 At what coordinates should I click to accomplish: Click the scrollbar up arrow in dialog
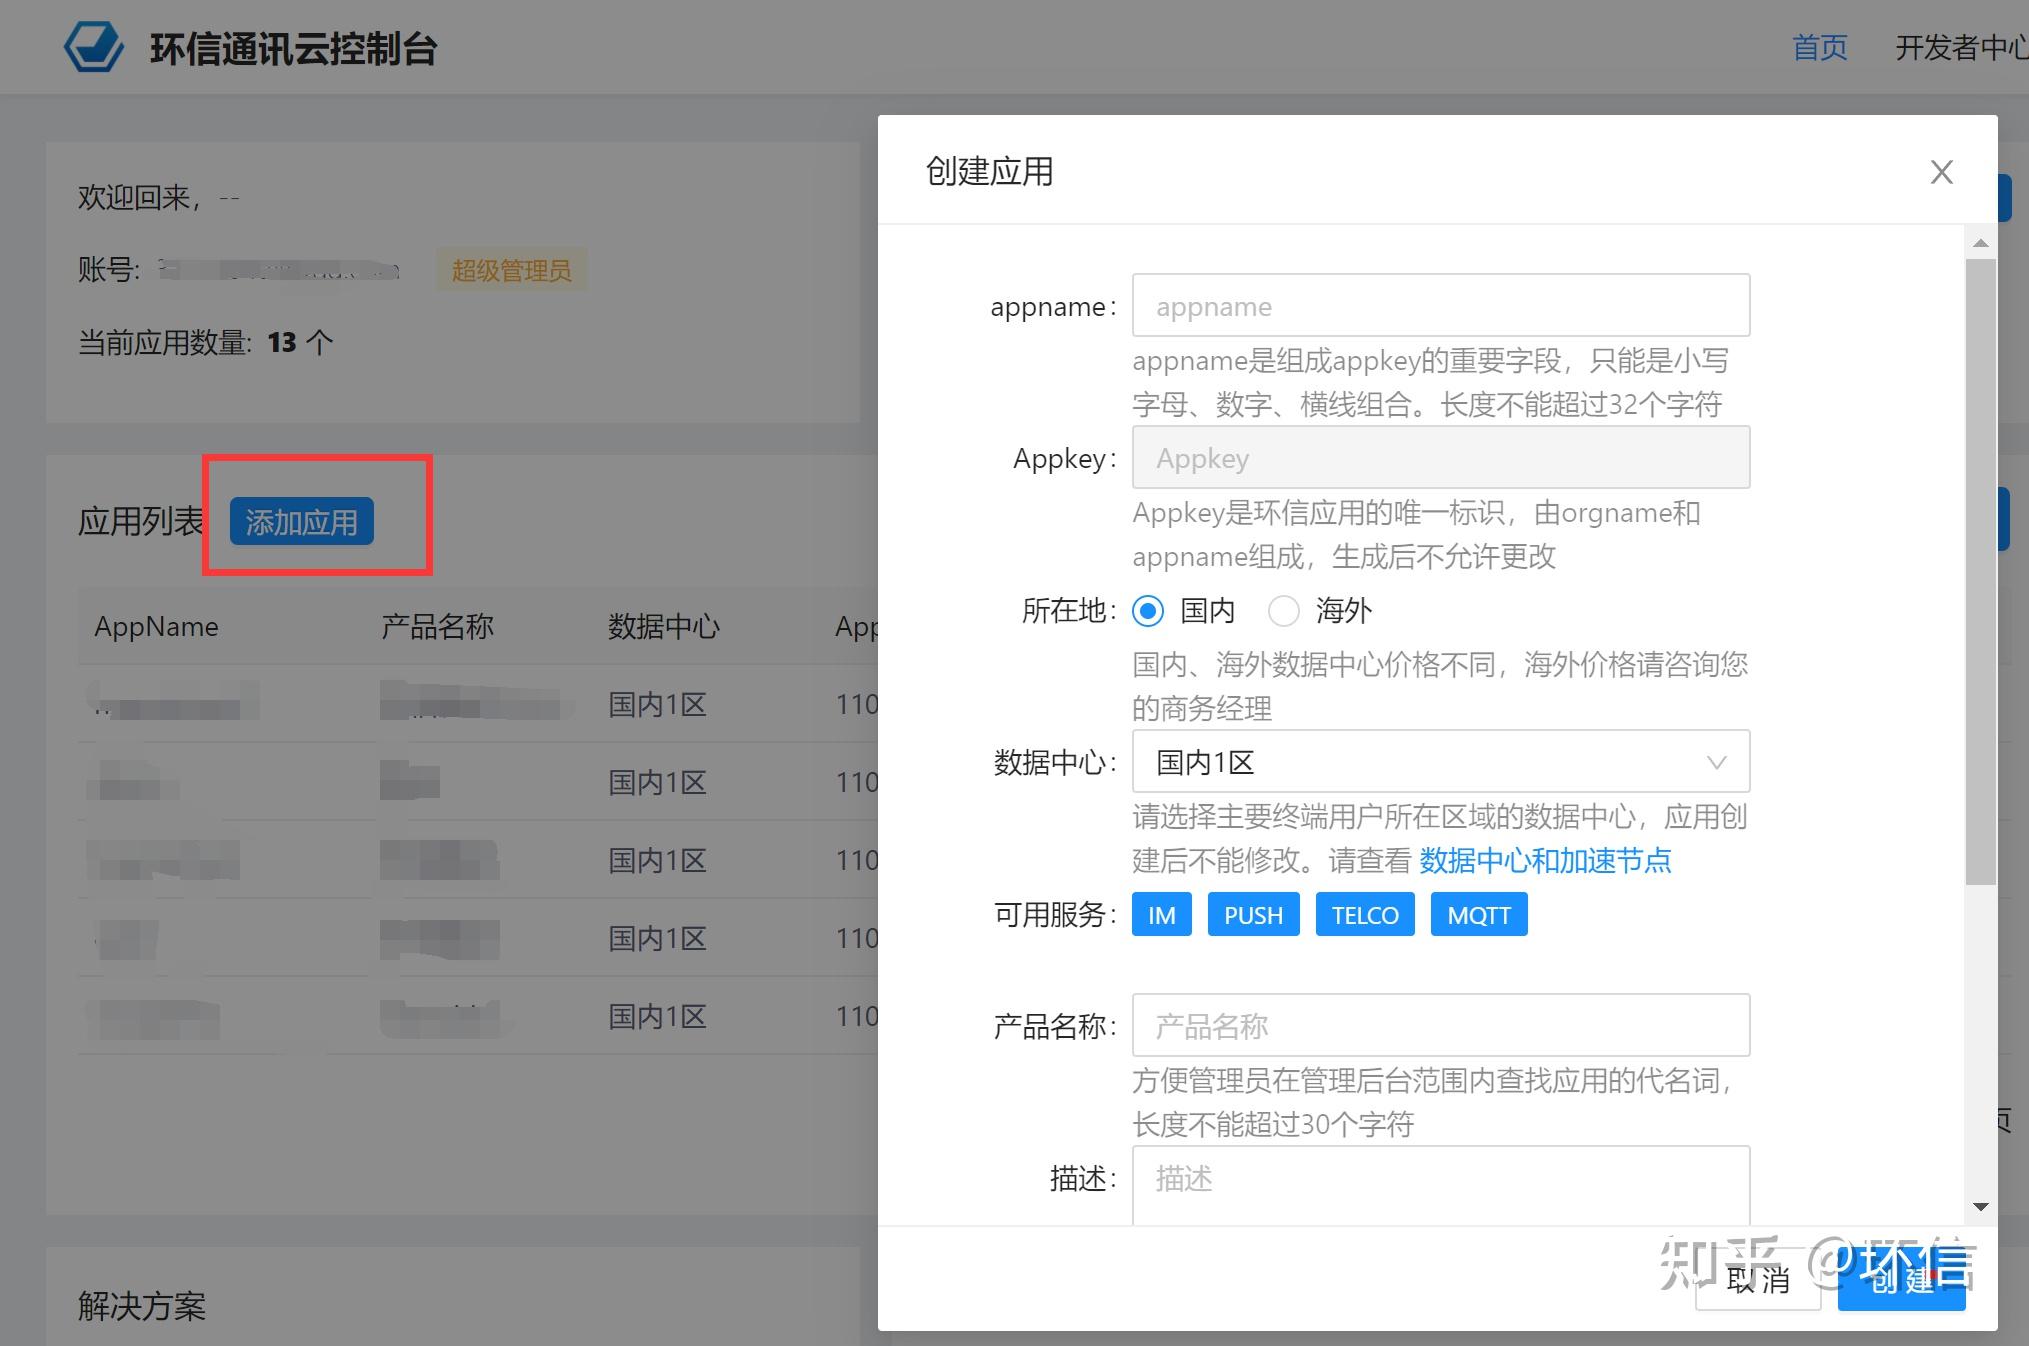pos(1980,242)
